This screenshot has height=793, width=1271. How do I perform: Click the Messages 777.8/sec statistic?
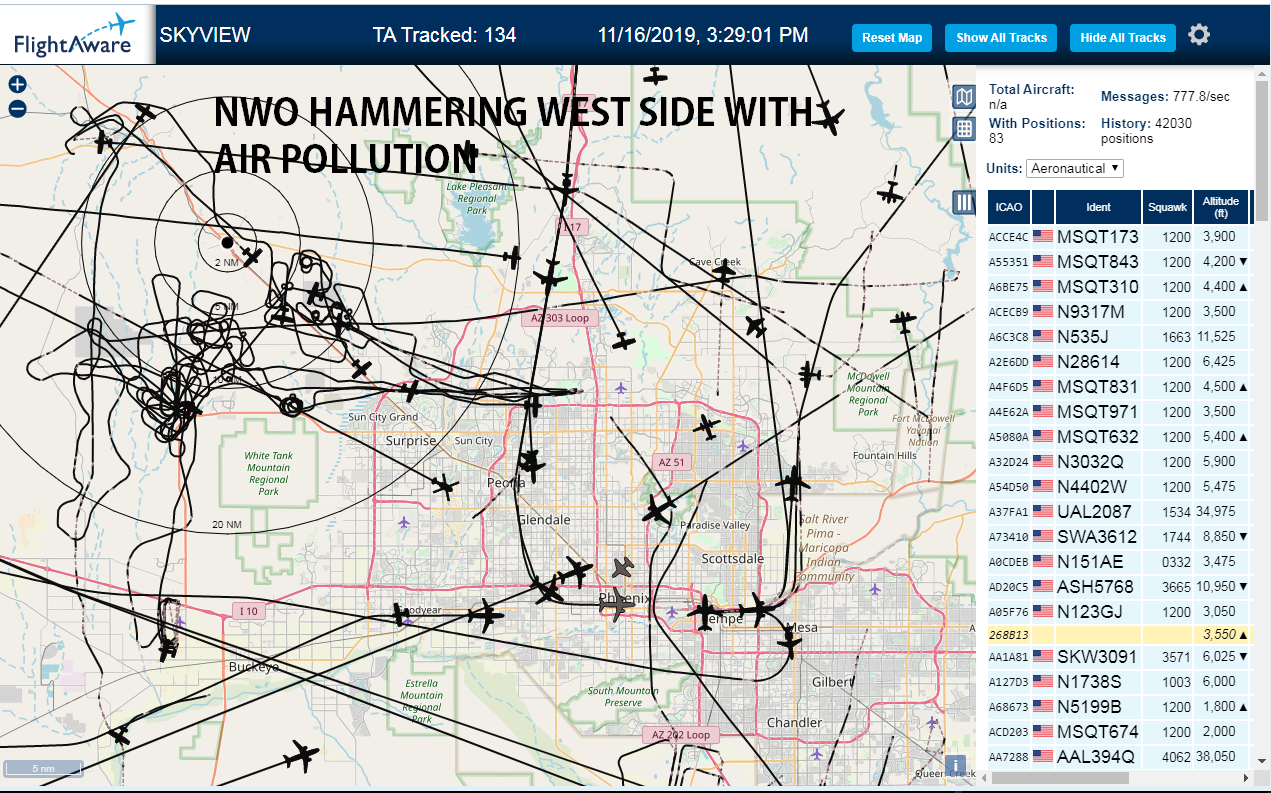1165,96
